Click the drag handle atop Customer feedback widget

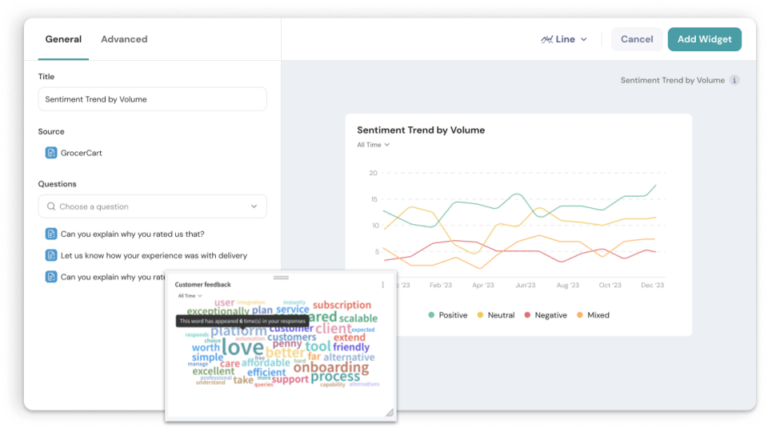click(x=281, y=277)
